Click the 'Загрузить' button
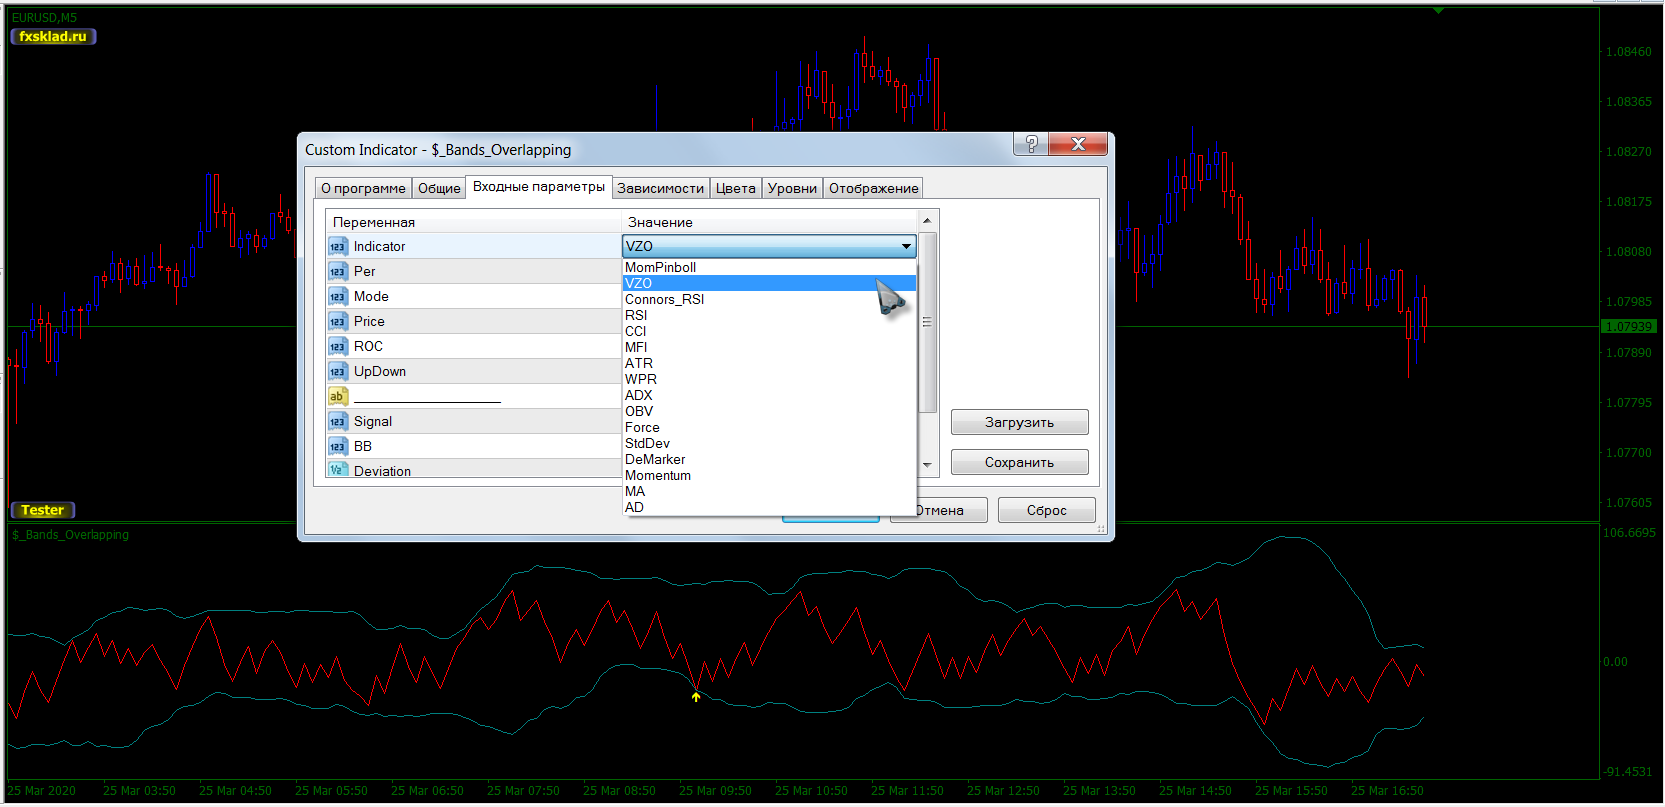Screen dimensions: 1665x807 1020,422
